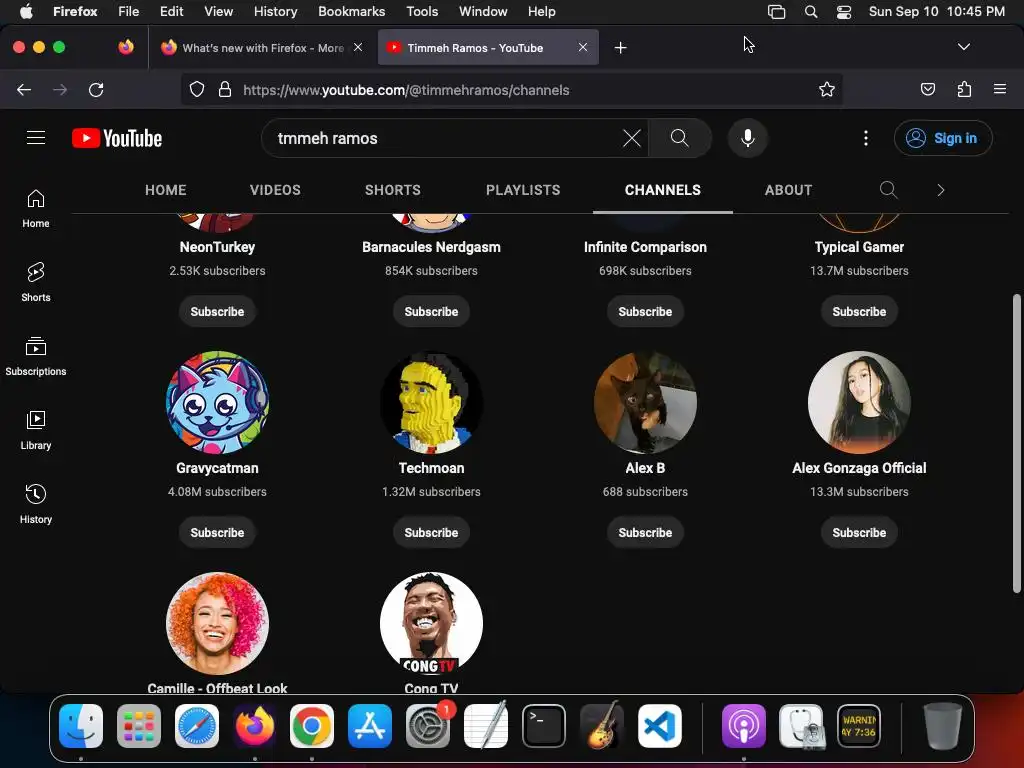Close the Timmeh Ramos YouTube tab
This screenshot has width=1024, height=768.
point(583,47)
